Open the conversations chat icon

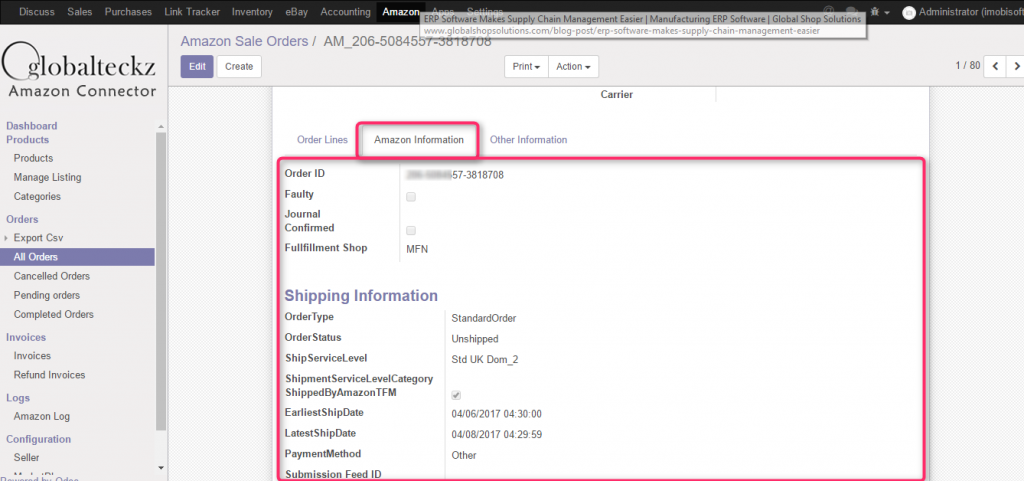pyautogui.click(x=852, y=12)
